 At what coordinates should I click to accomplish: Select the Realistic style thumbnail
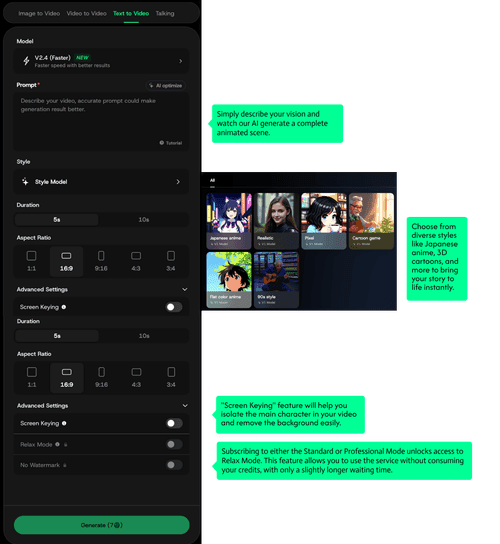pyautogui.click(x=276, y=221)
